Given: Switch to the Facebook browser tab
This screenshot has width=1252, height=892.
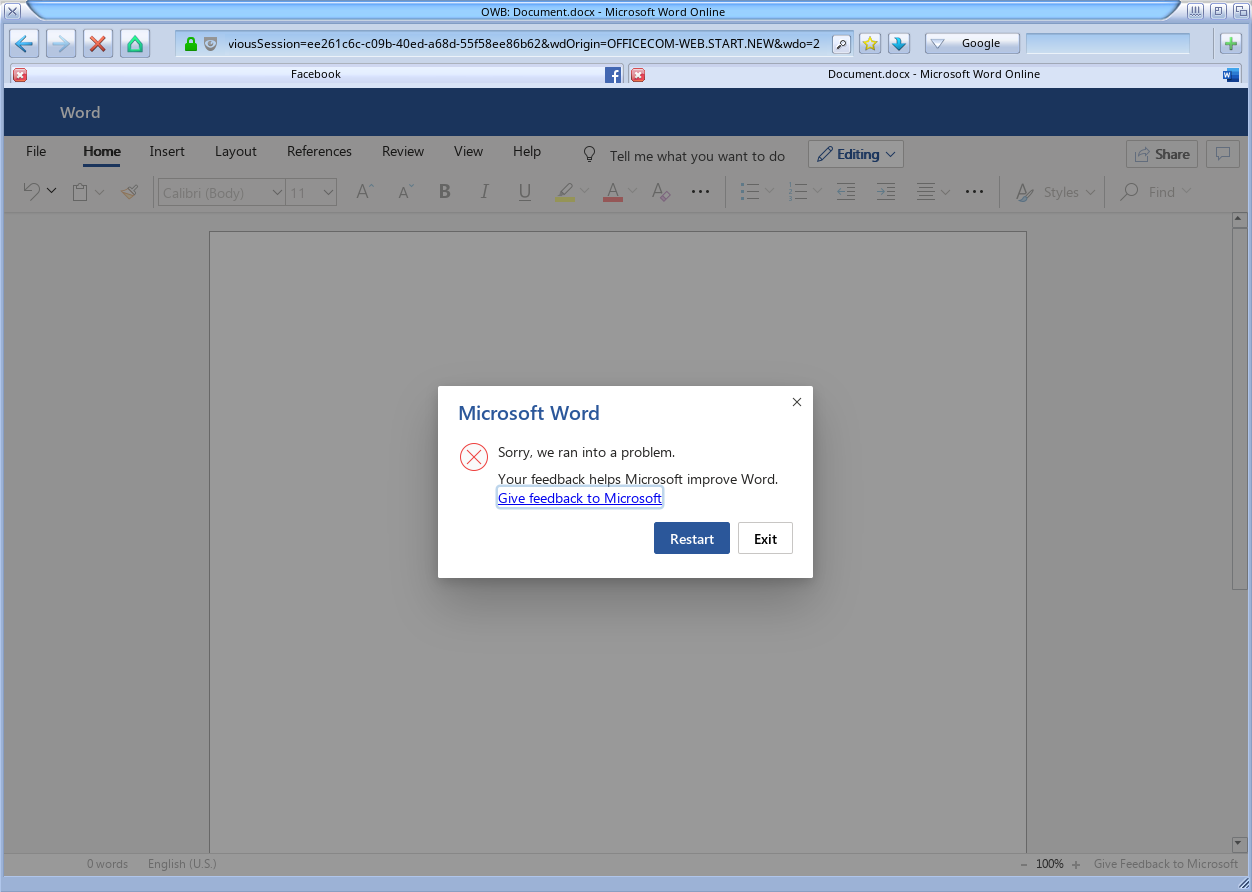Looking at the screenshot, I should [x=316, y=74].
